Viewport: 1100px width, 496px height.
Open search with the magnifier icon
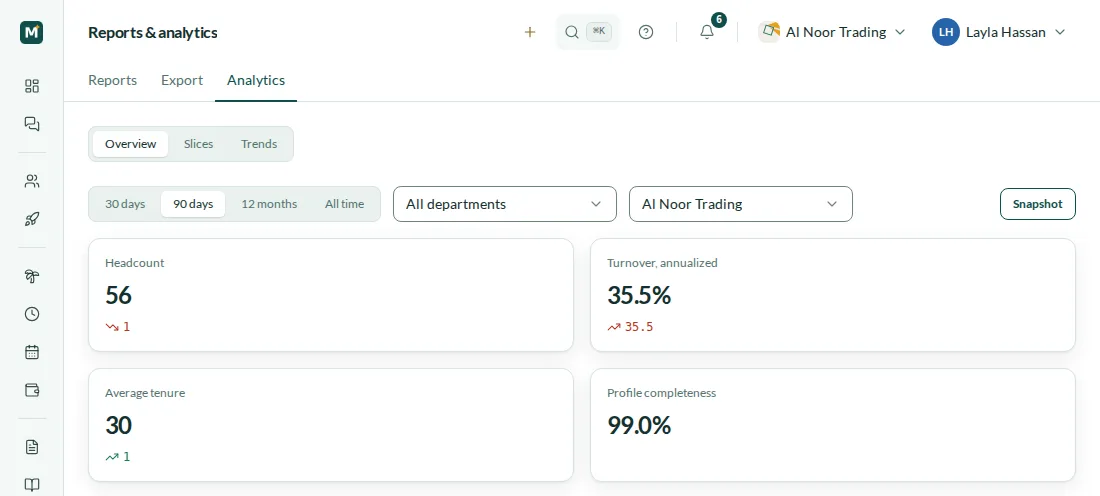pos(572,32)
